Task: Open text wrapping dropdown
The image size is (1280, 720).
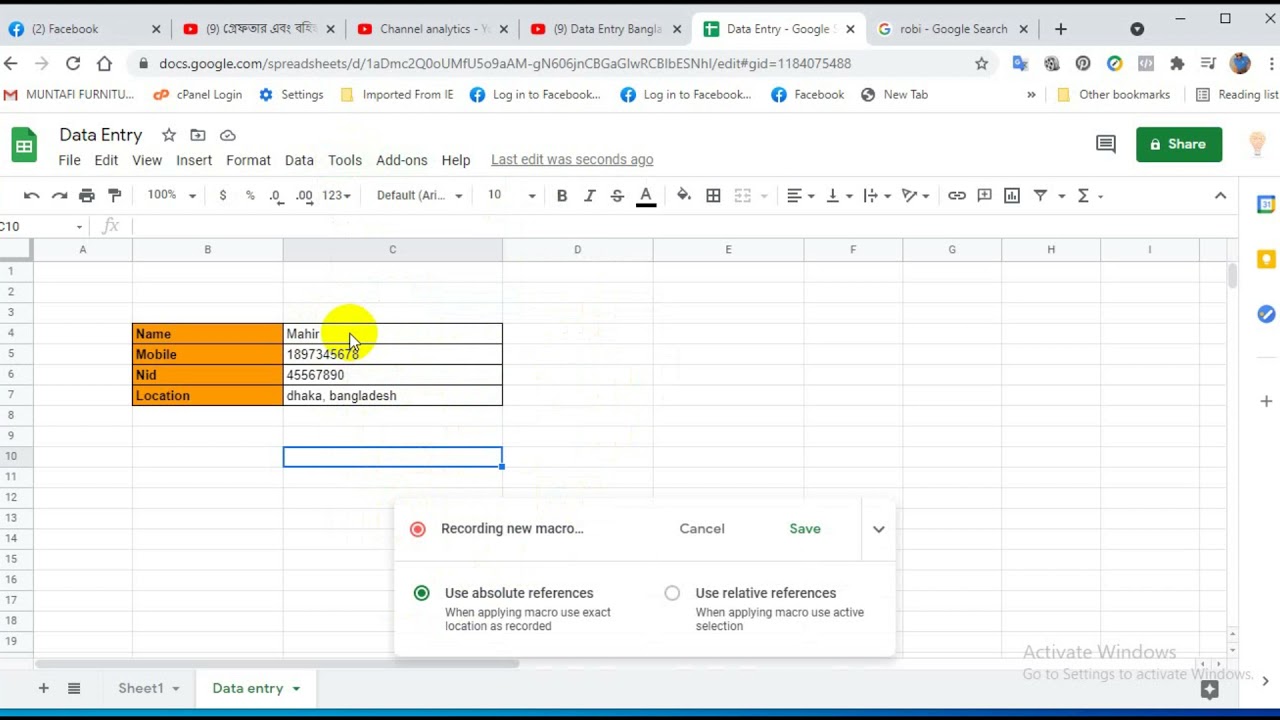Action: click(876, 196)
